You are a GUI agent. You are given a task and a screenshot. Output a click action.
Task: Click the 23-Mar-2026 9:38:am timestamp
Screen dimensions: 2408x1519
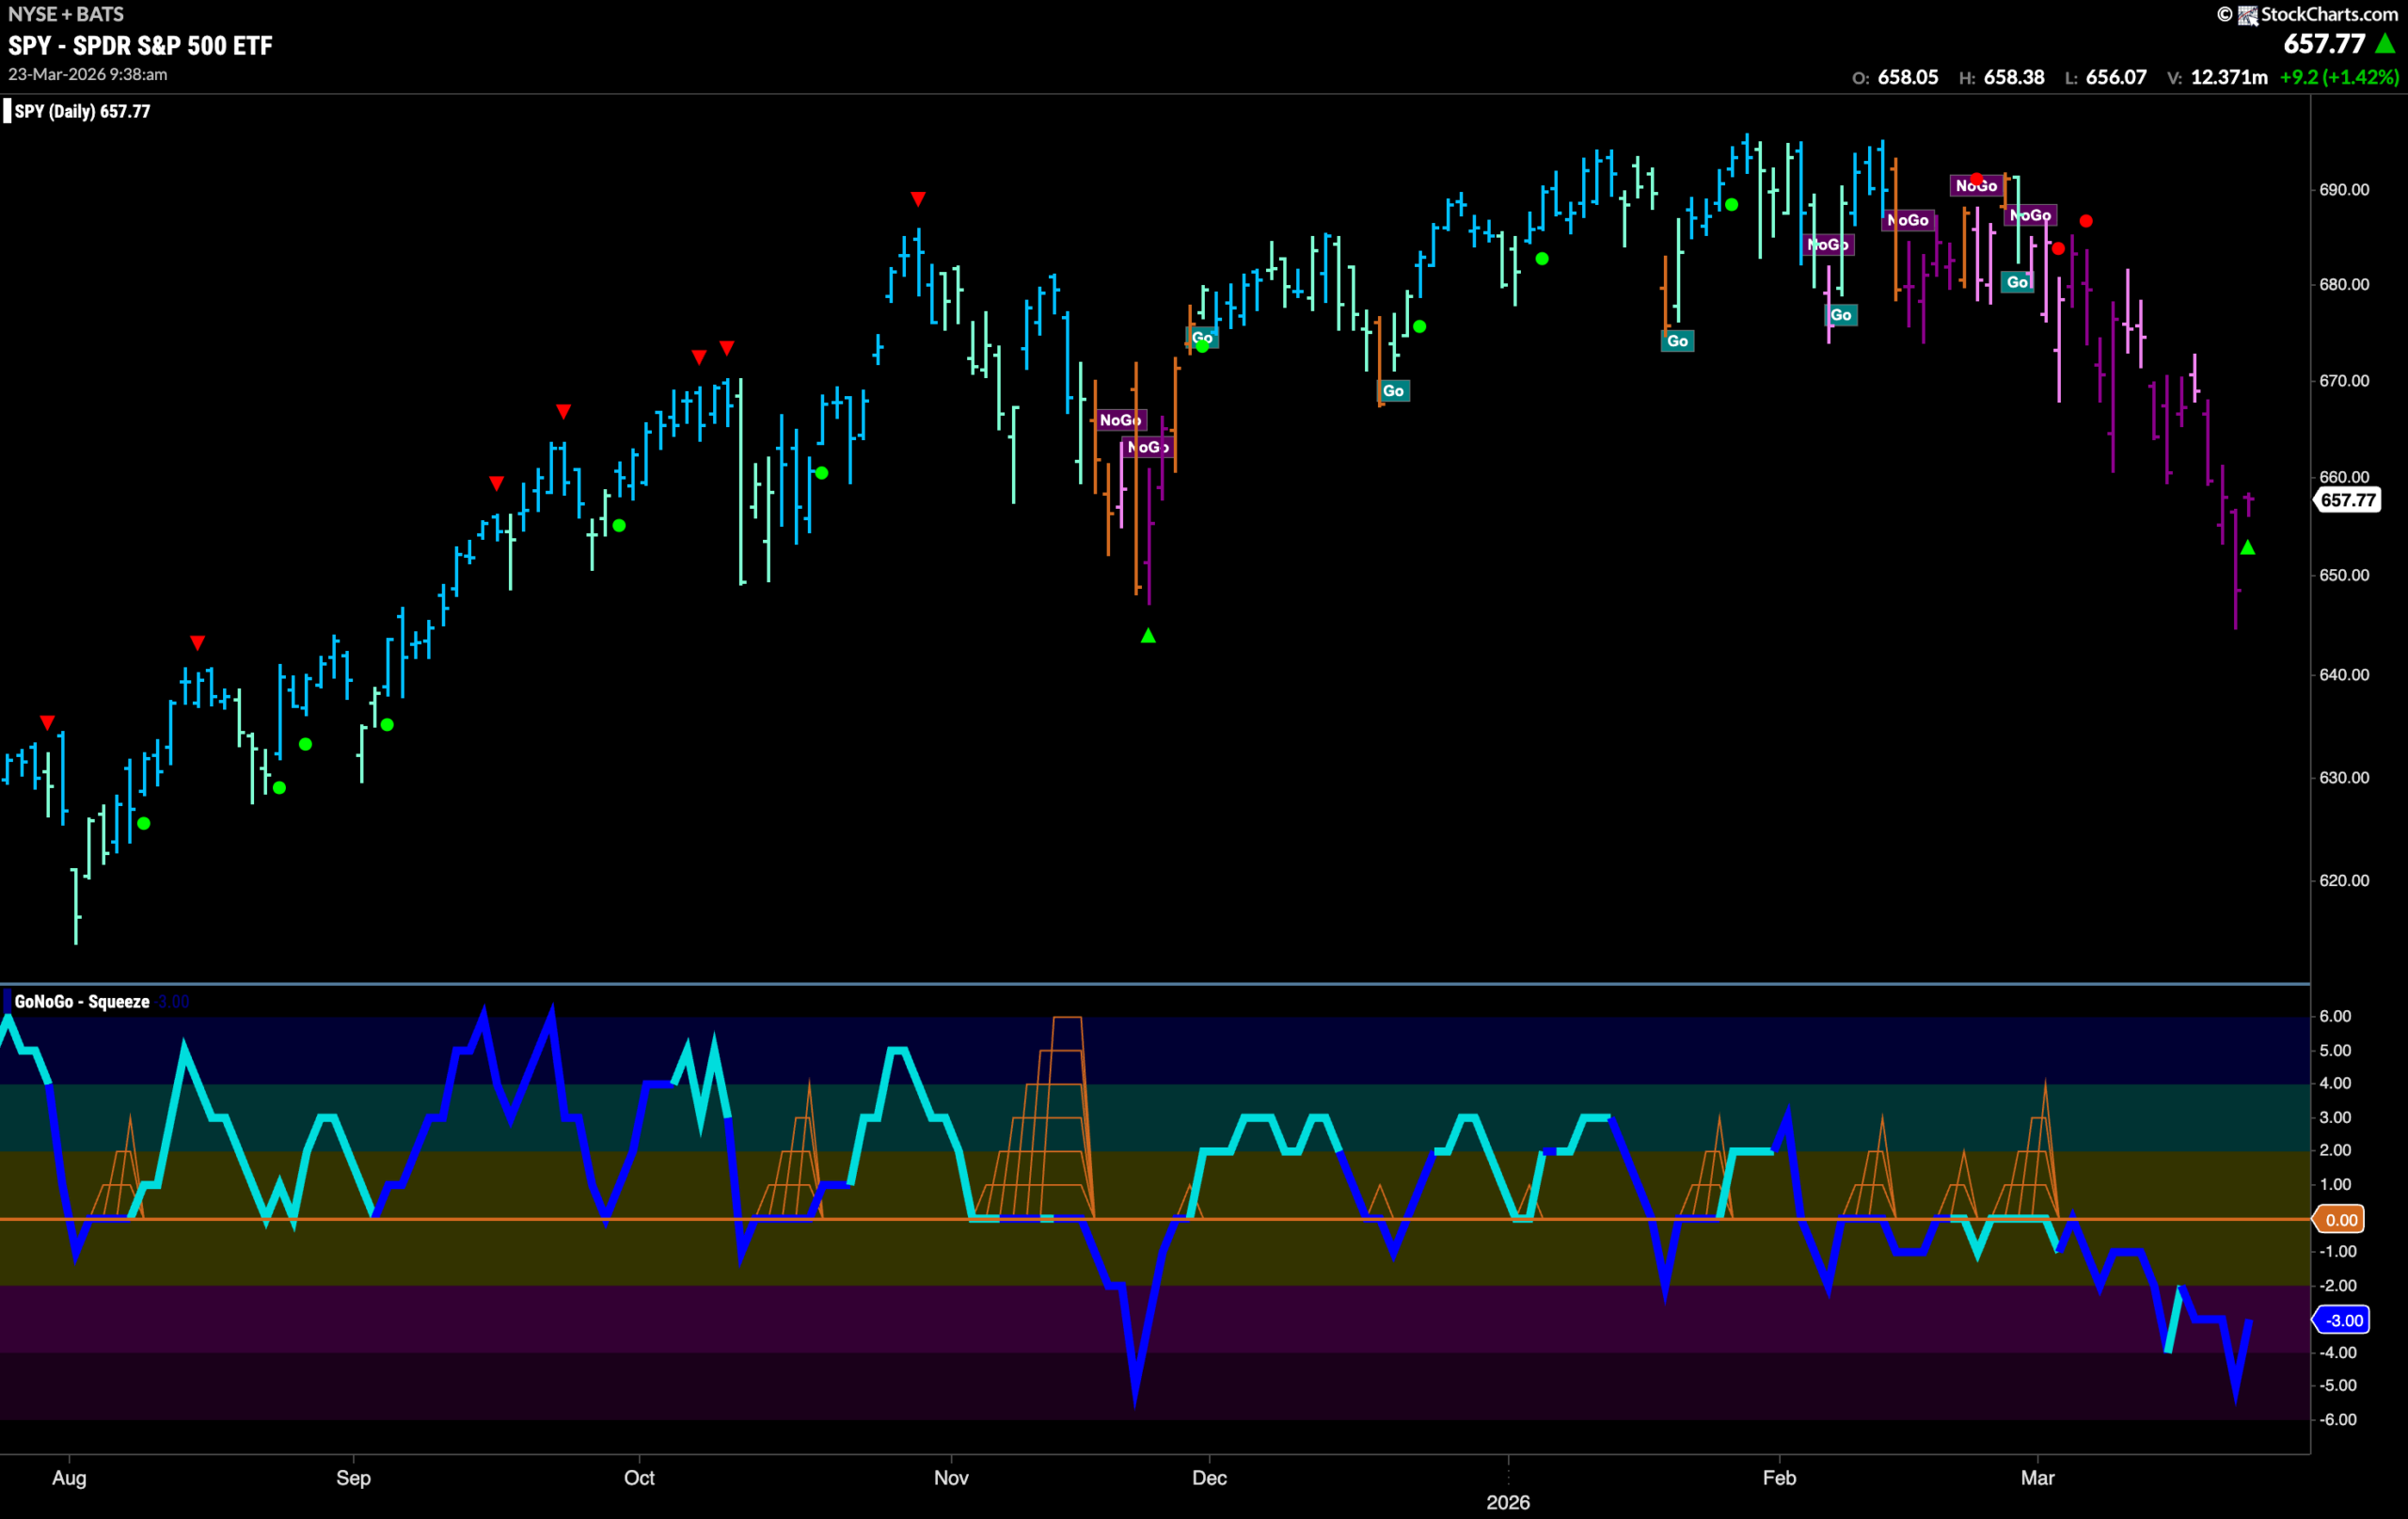coord(88,75)
